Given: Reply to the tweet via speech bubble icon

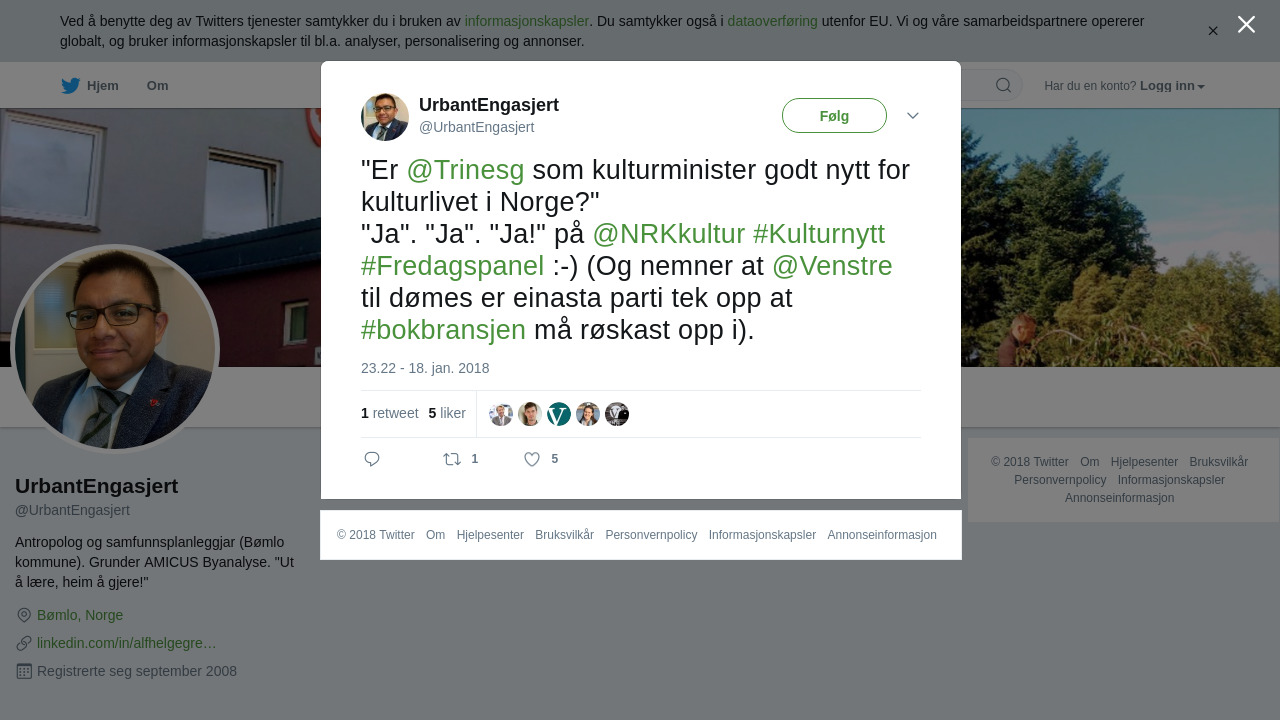Looking at the screenshot, I should 372,459.
